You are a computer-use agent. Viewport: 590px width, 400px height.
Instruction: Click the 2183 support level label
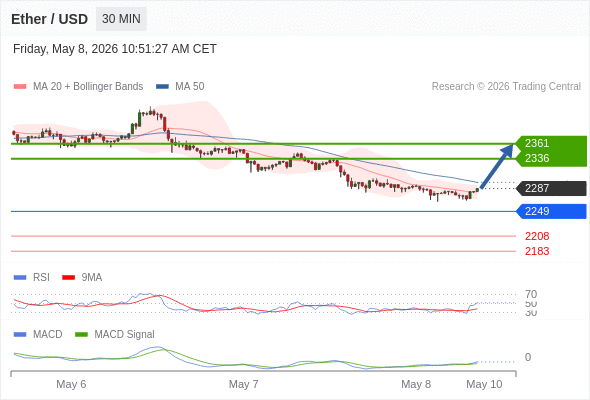[537, 251]
